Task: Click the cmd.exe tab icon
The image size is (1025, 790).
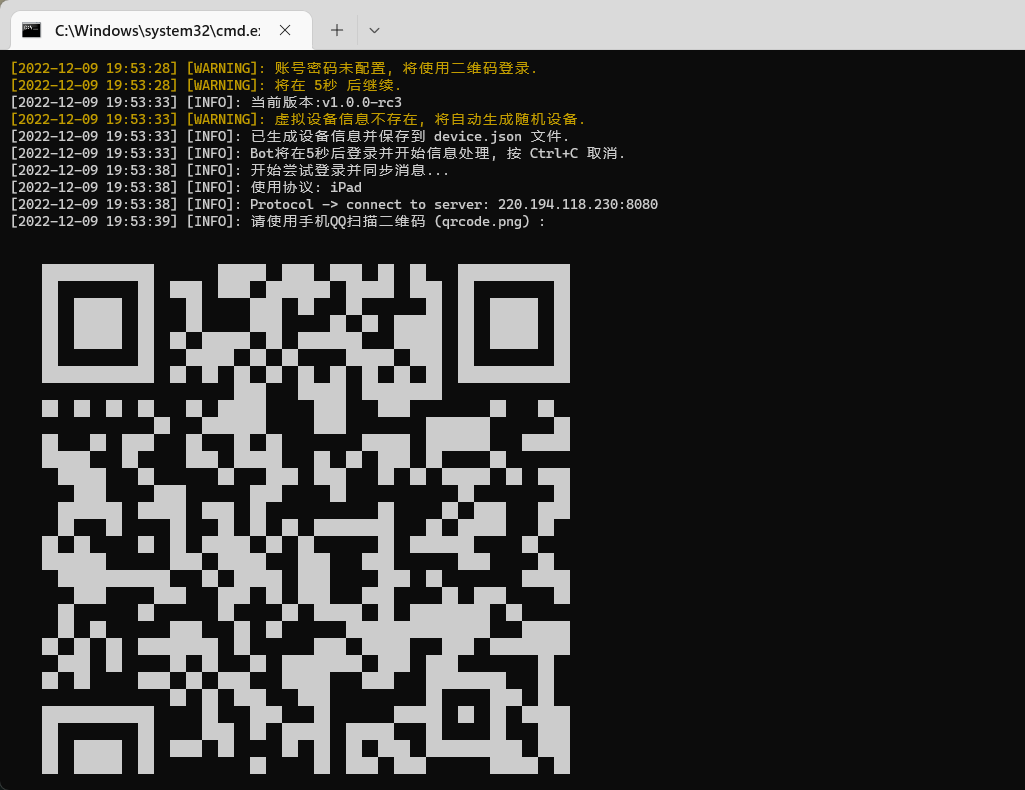Action: (x=31, y=30)
